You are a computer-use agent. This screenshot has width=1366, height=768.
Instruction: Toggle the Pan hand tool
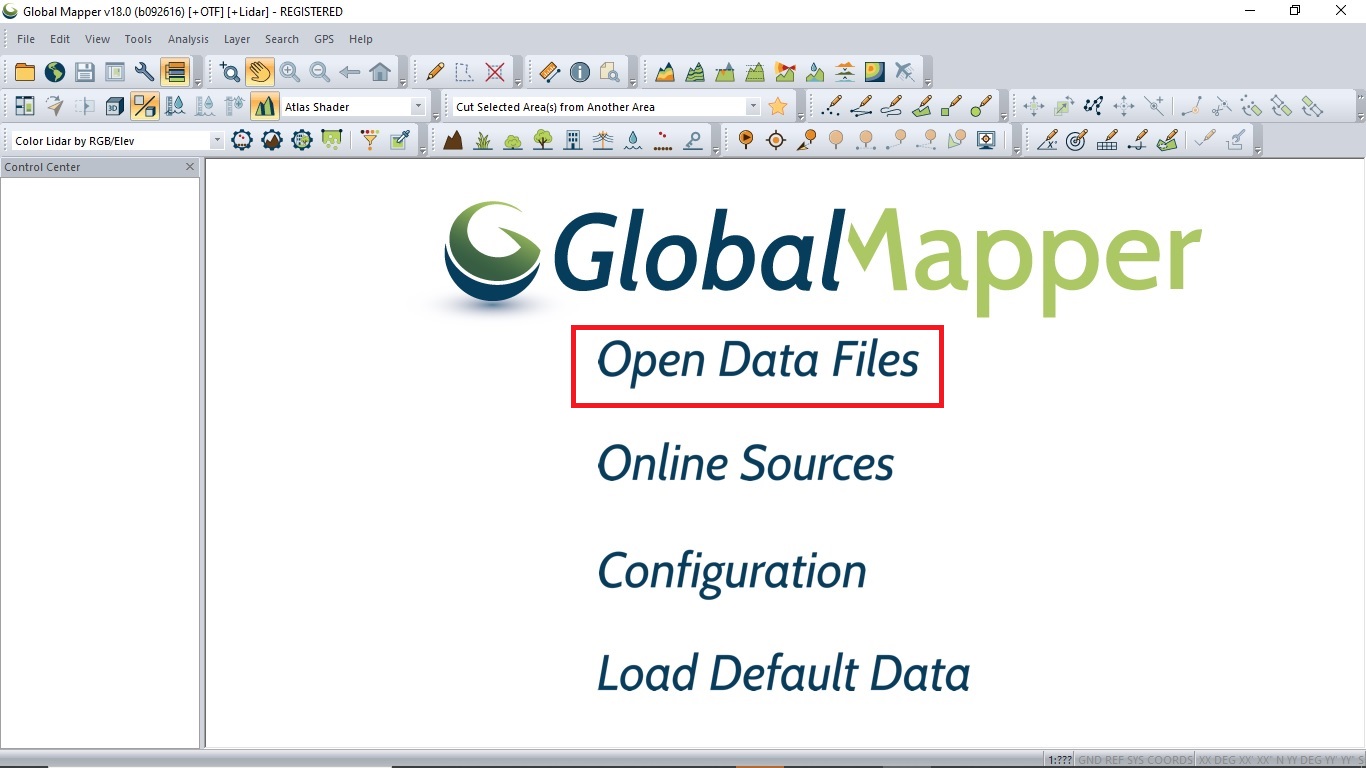pos(257,71)
